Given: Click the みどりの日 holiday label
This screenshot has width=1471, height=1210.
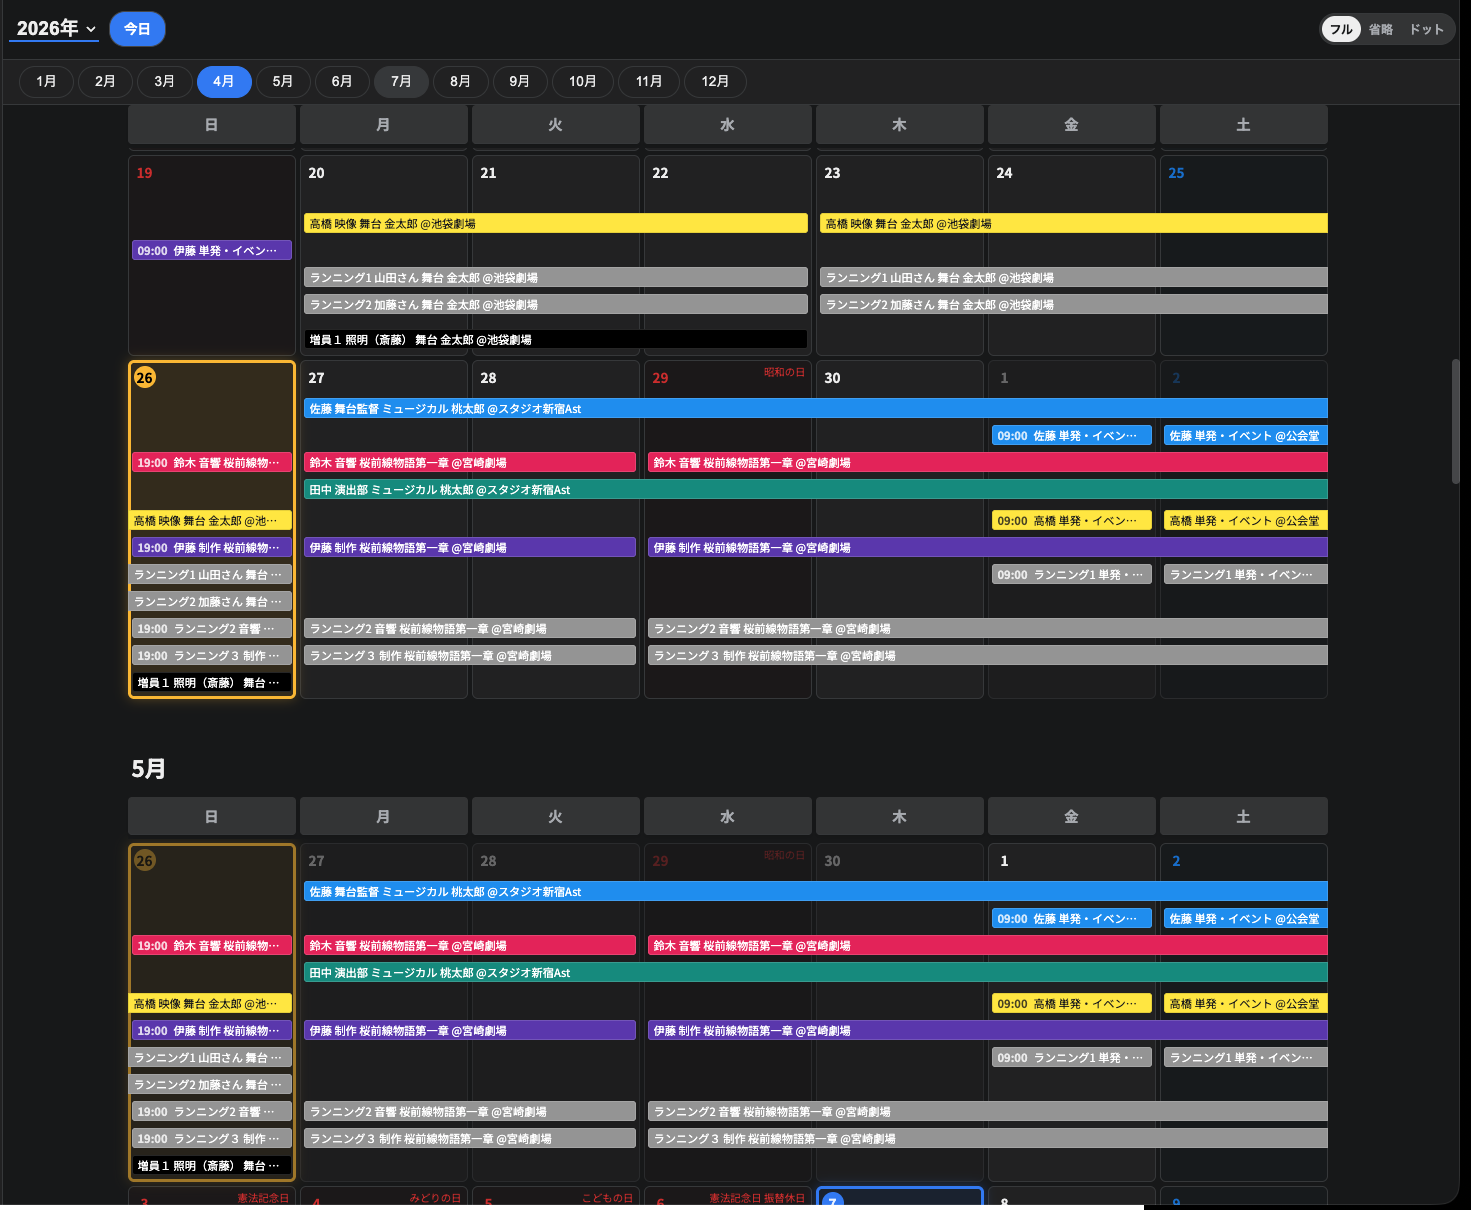Looking at the screenshot, I should (435, 1198).
